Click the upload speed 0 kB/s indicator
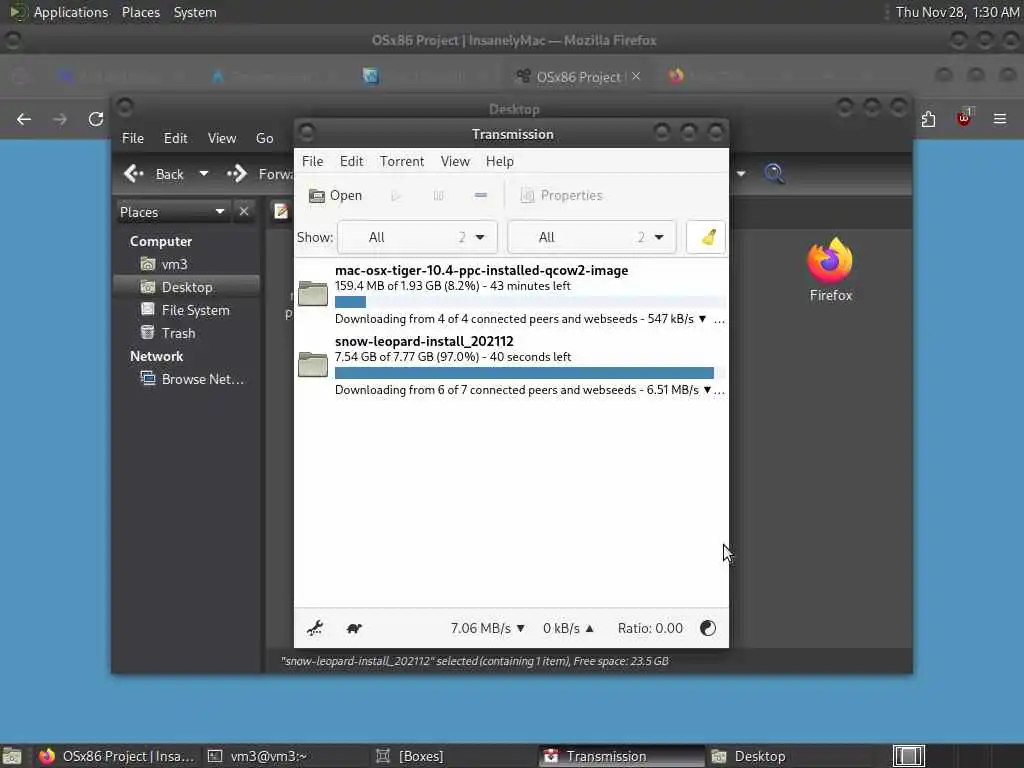1024x768 pixels. [x=568, y=628]
